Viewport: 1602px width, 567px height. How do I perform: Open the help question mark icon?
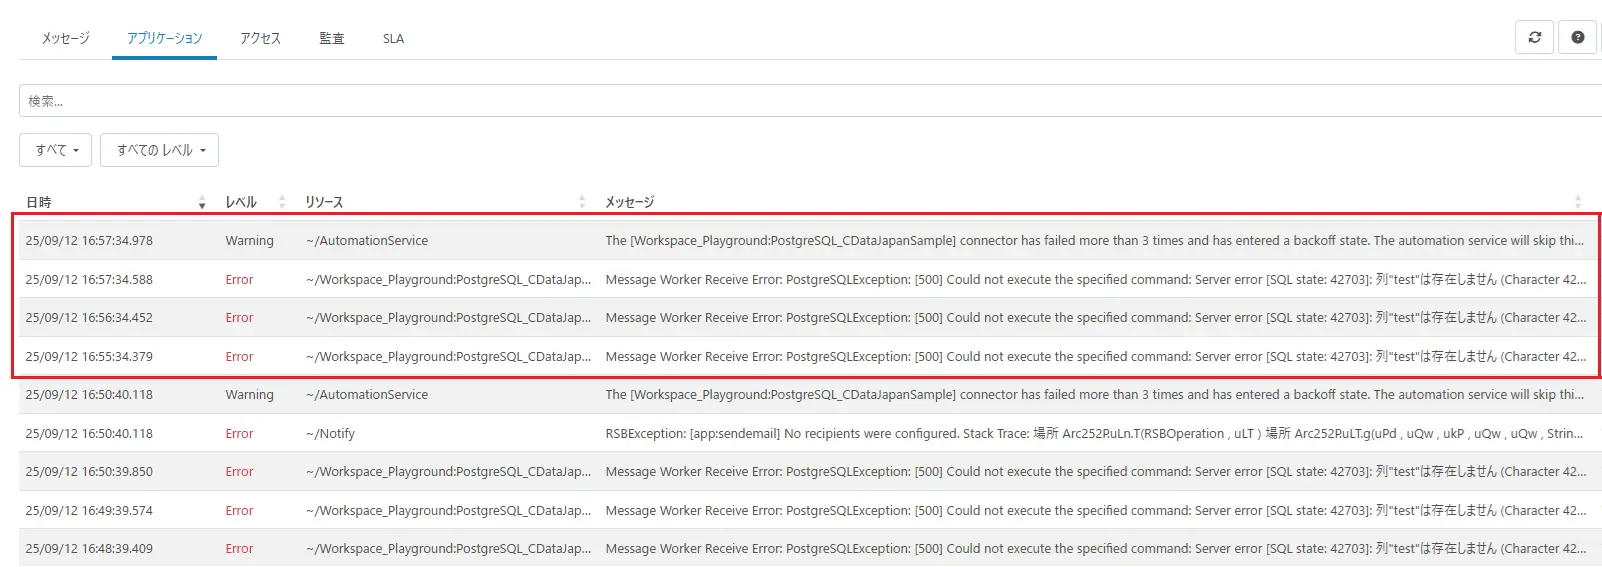coord(1578,37)
